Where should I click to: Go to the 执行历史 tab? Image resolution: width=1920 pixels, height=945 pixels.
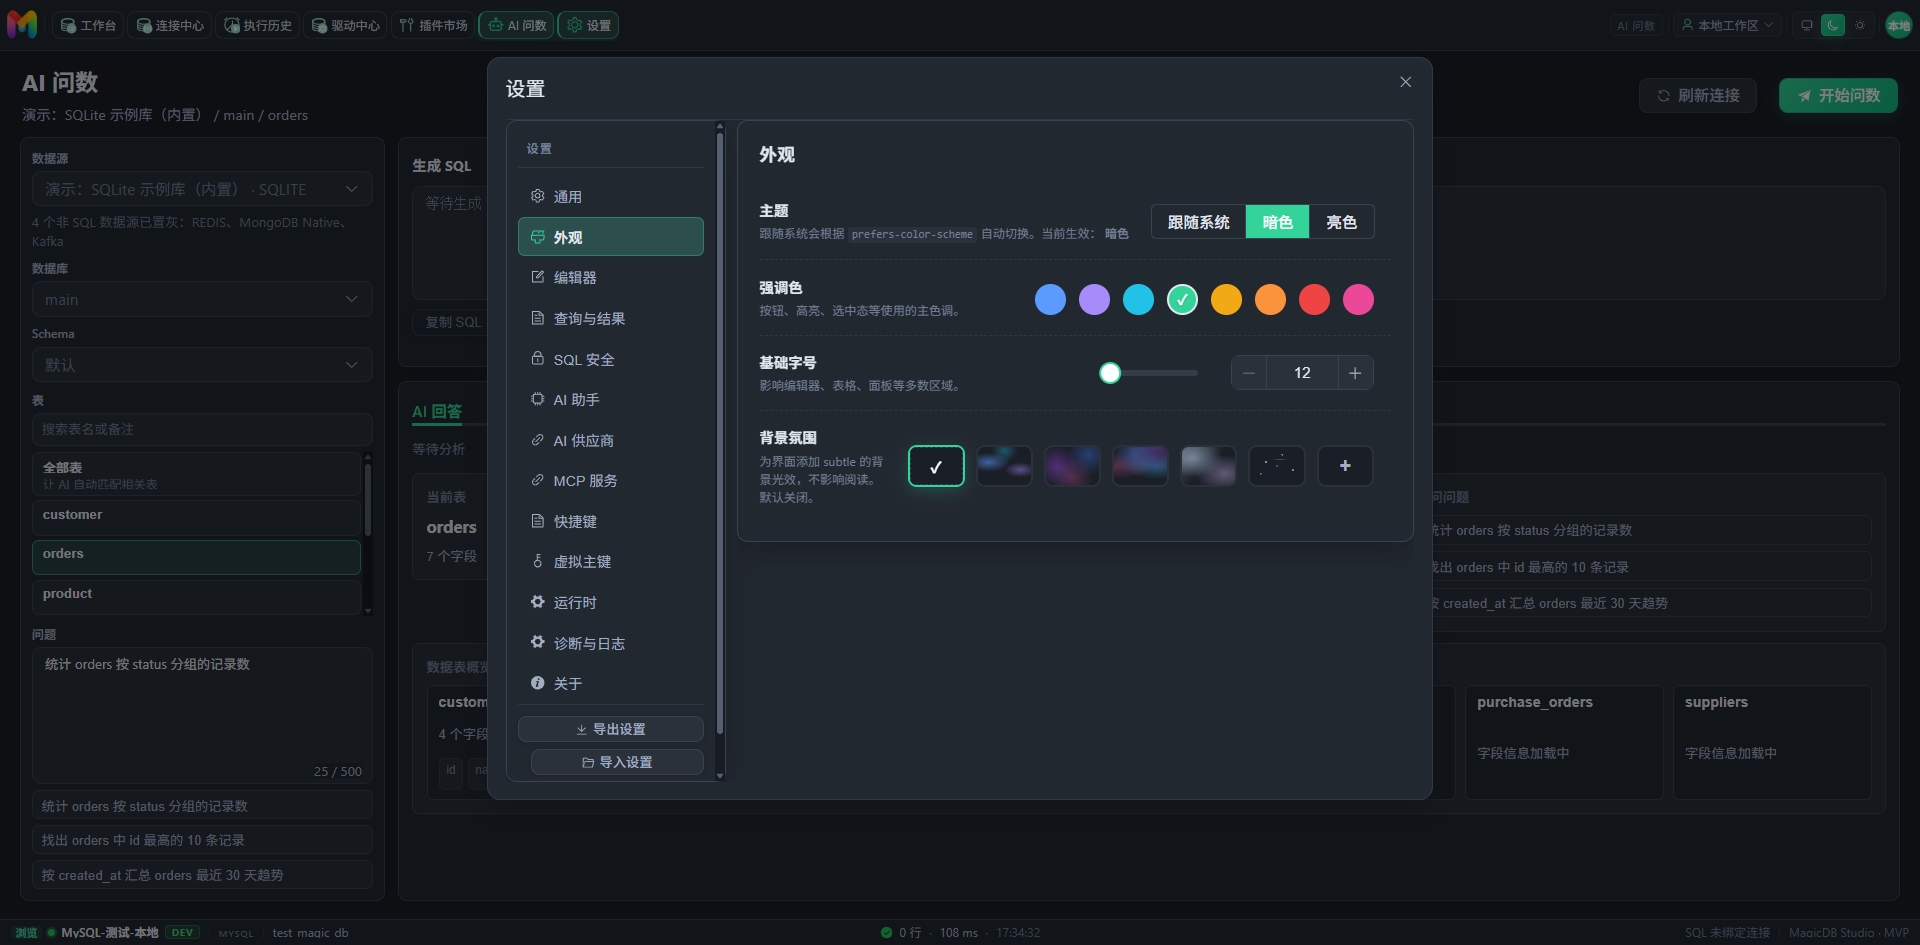tap(258, 25)
